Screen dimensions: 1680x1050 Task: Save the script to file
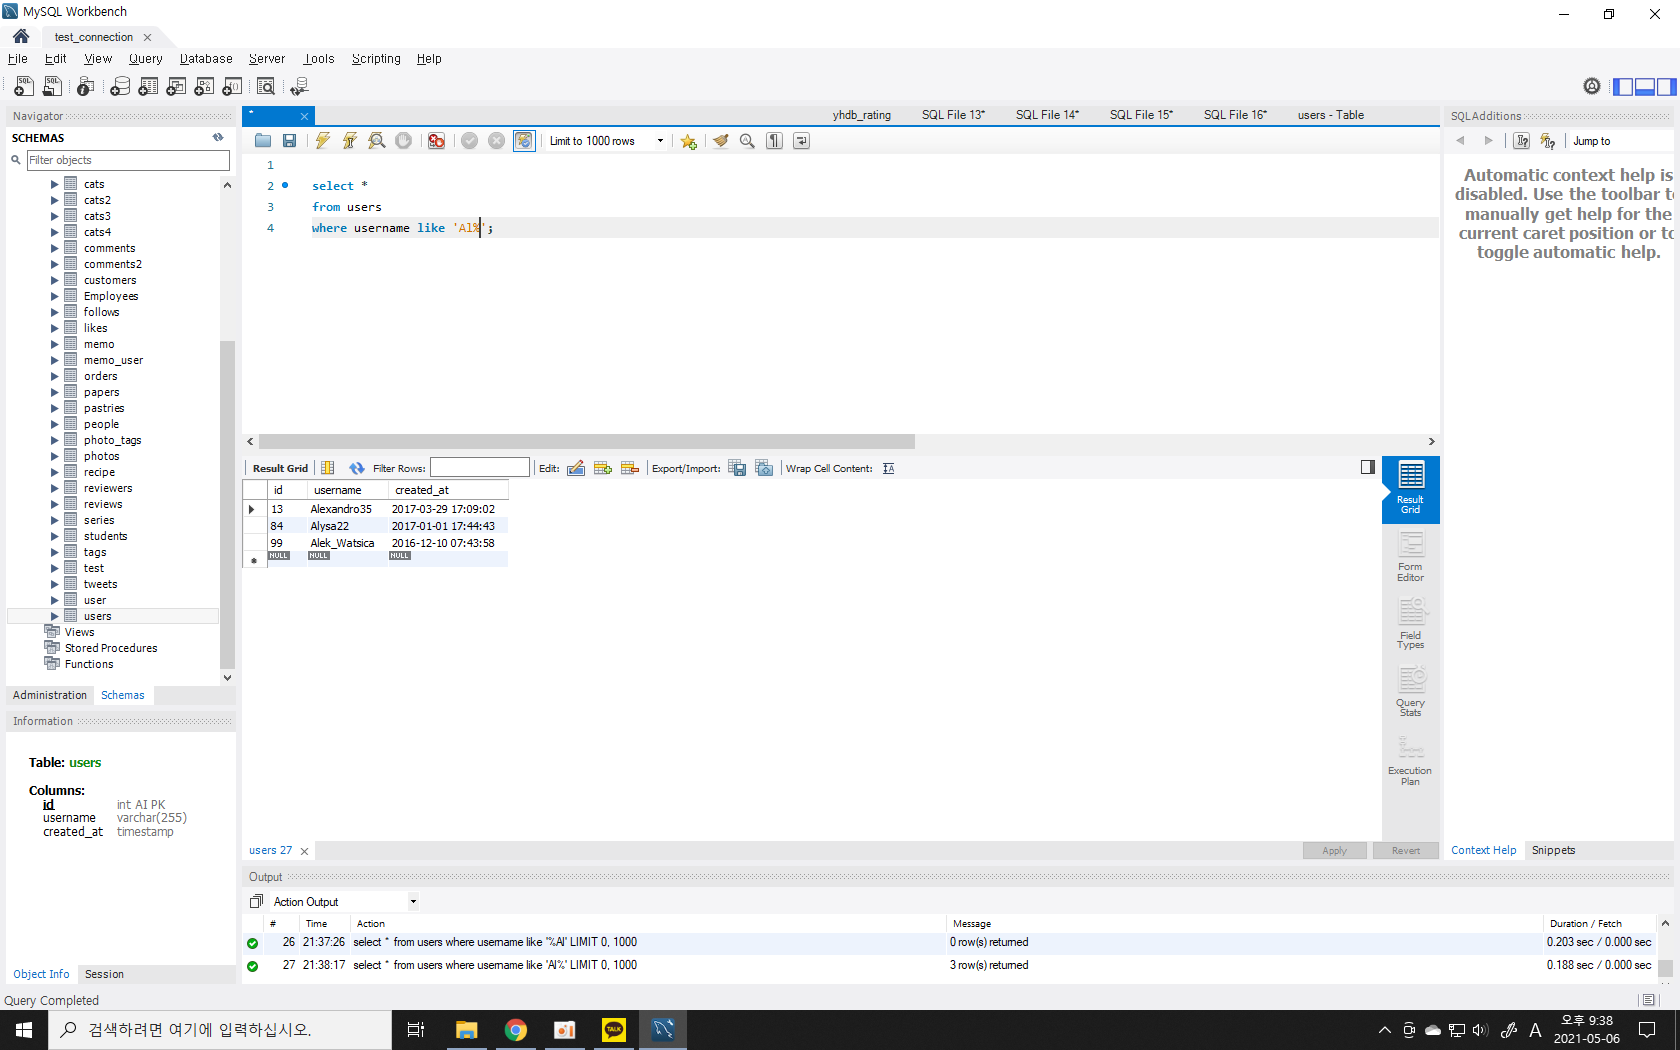pos(289,141)
